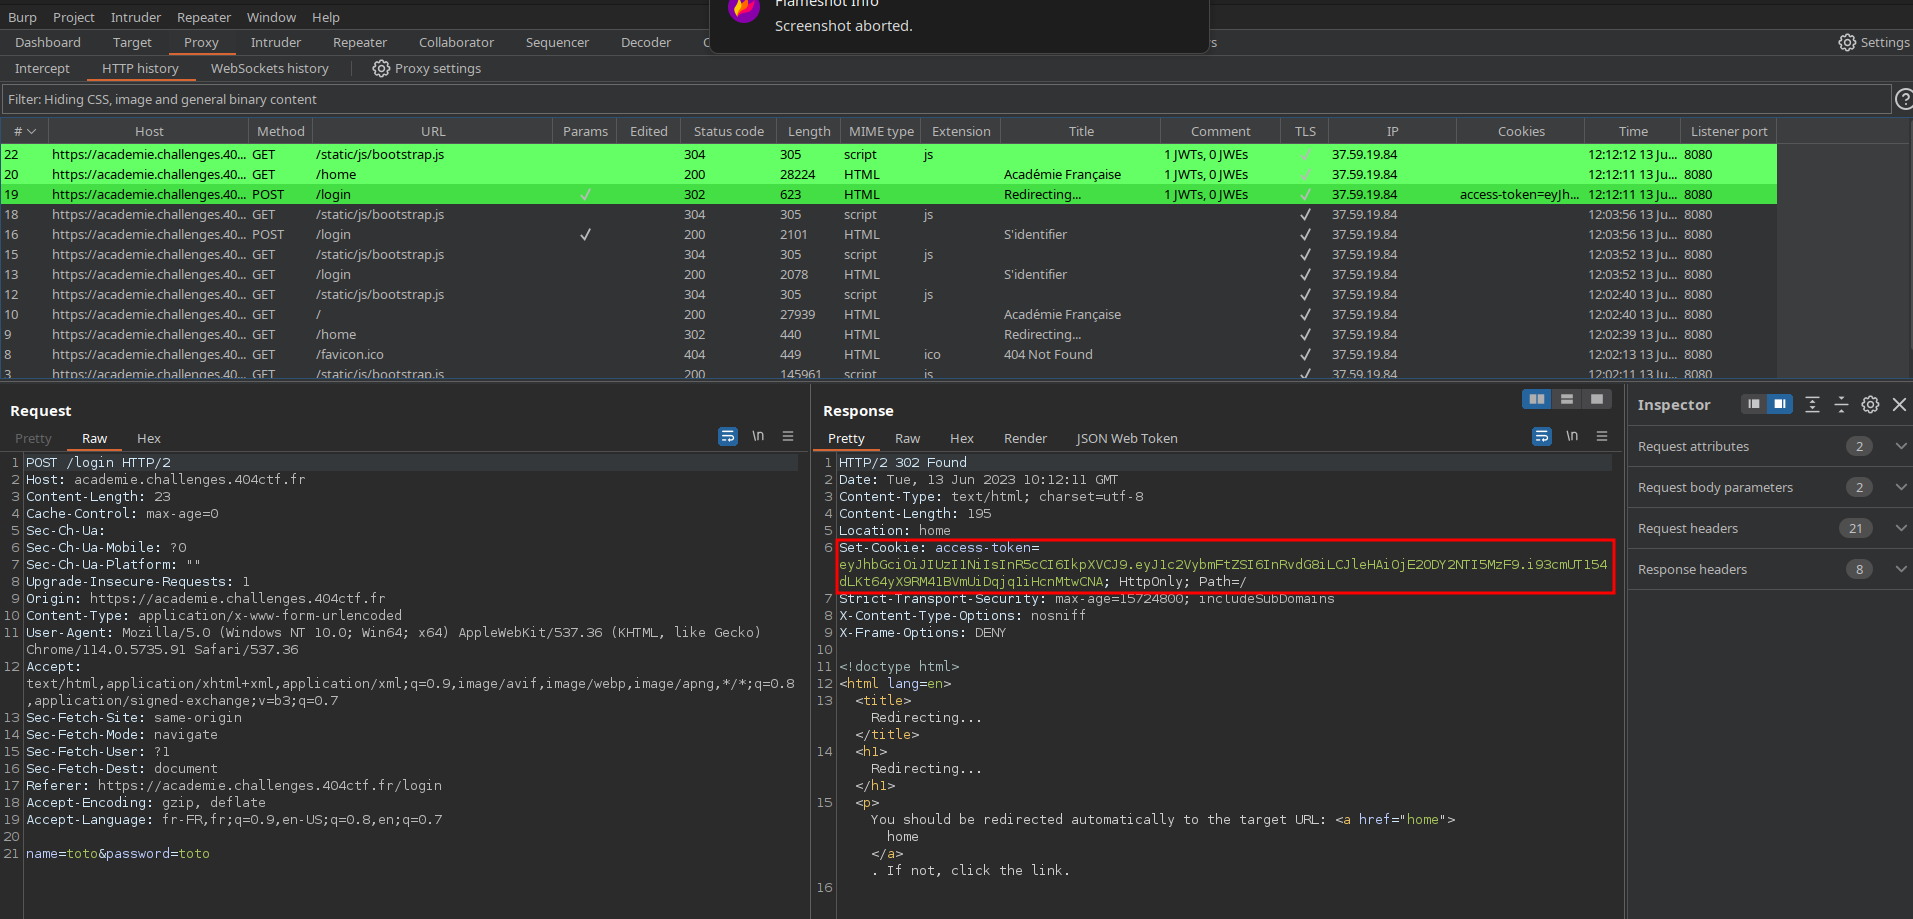Dock the Inspector to the left side

click(x=1753, y=404)
